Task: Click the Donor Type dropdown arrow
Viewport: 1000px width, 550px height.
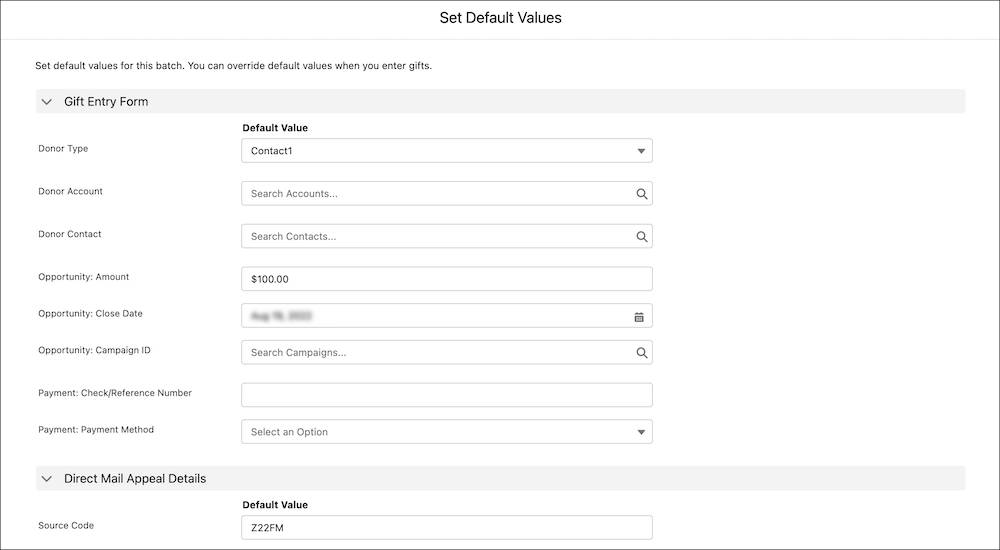Action: point(641,152)
